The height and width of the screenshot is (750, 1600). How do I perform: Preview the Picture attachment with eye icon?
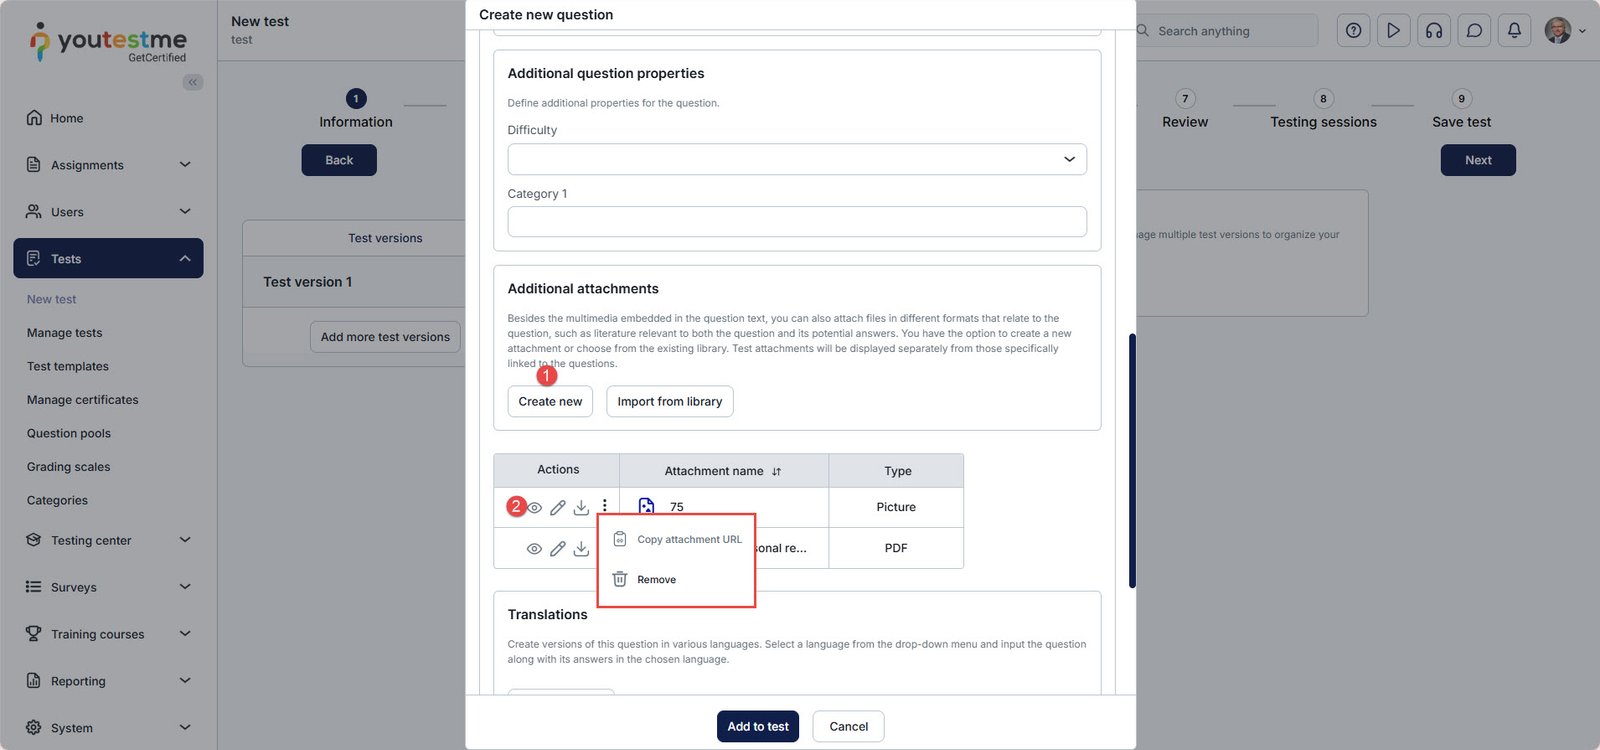pyautogui.click(x=535, y=508)
